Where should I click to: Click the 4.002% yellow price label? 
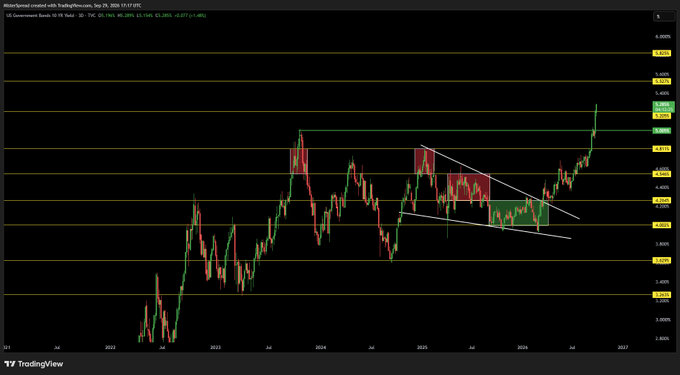[661, 225]
